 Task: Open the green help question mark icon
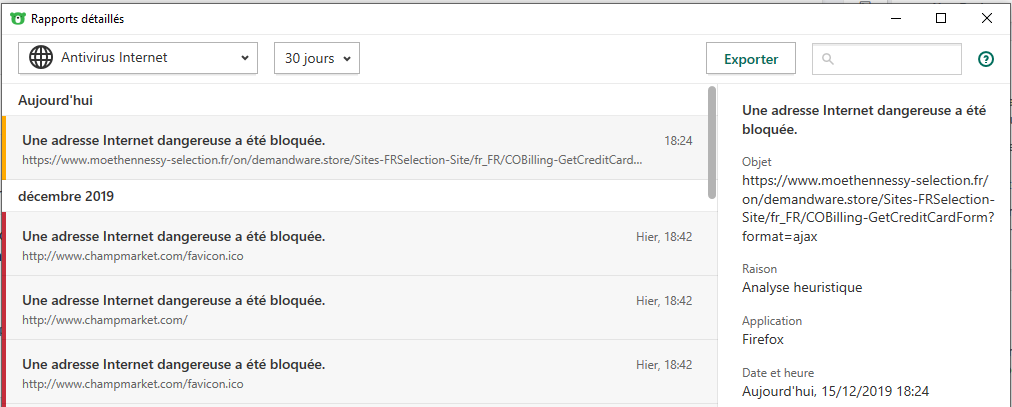[986, 59]
